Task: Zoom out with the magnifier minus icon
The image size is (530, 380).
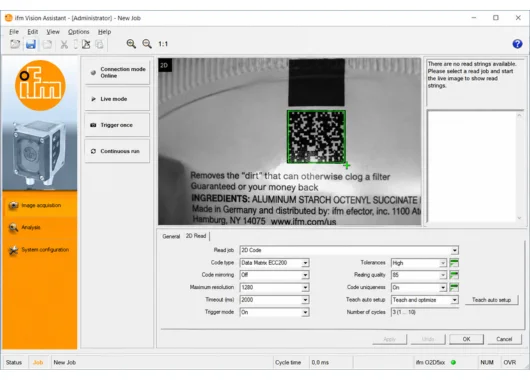Action: point(147,44)
